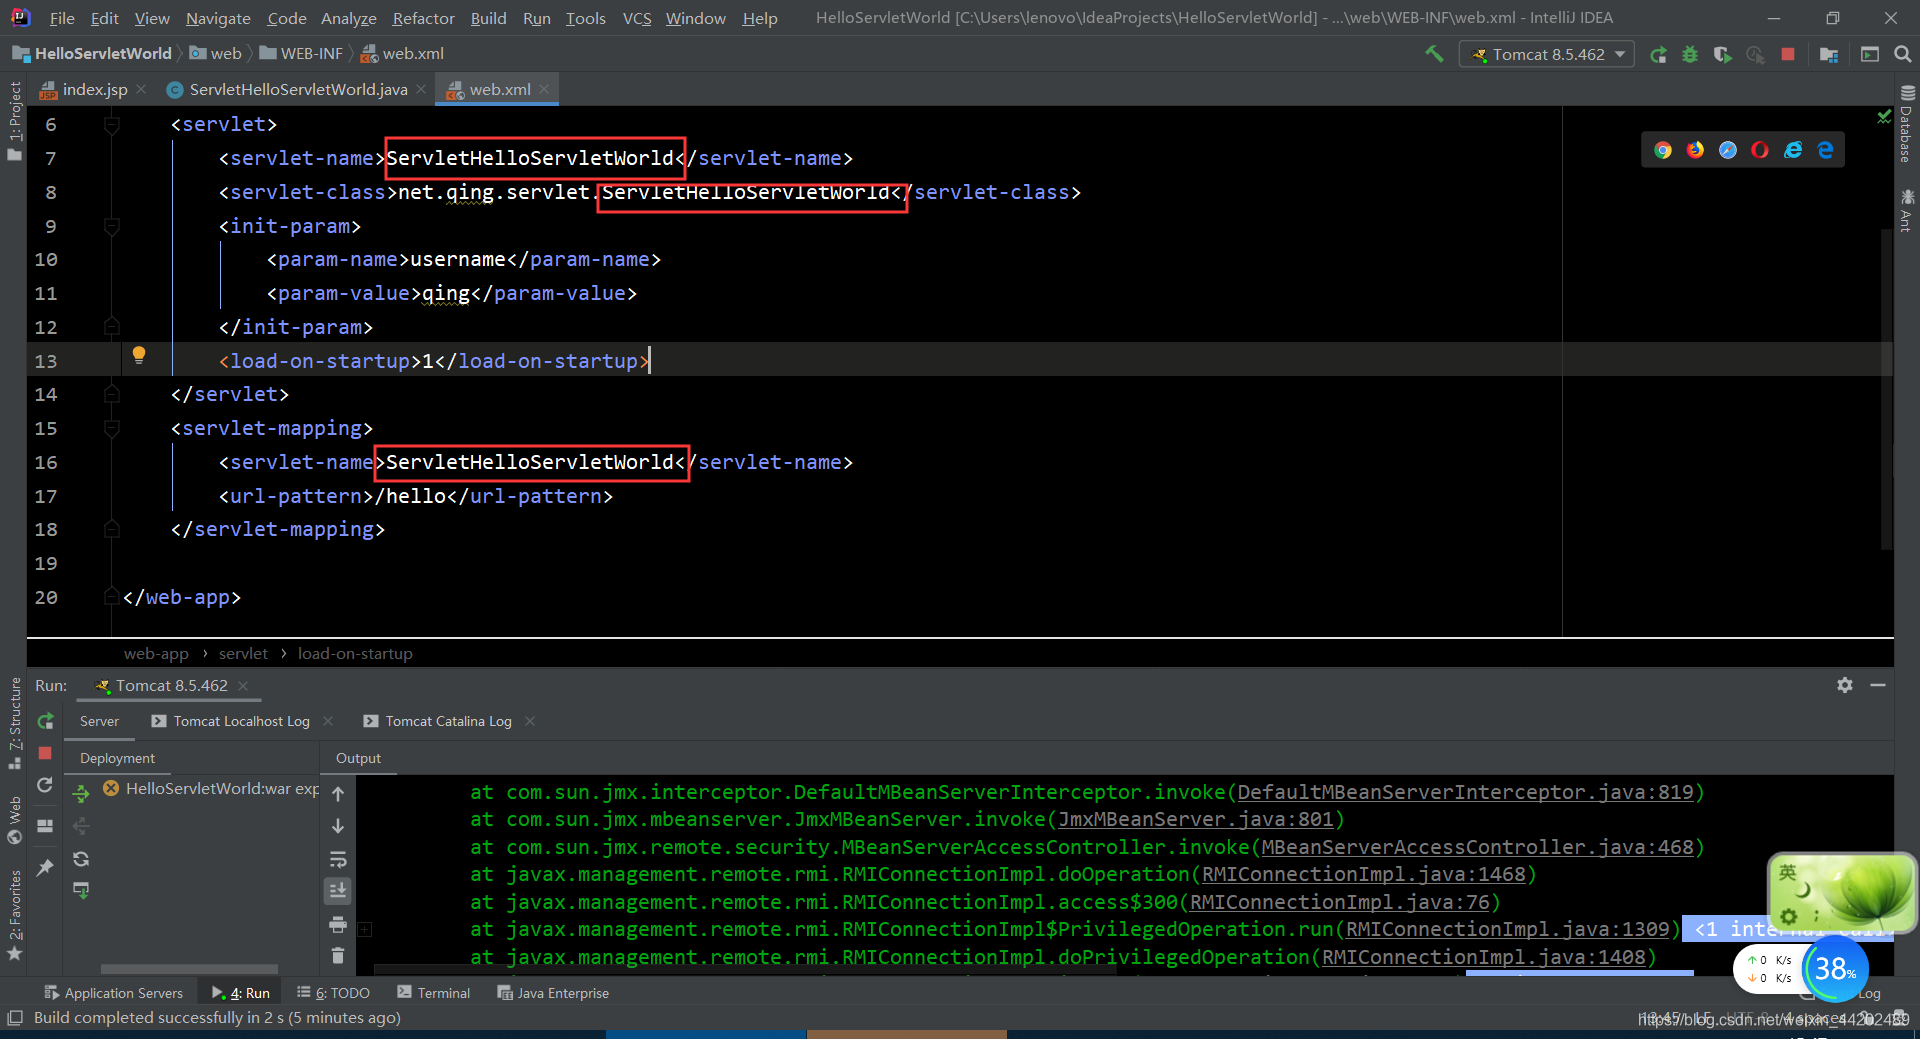Toggle the Web tool window strip
This screenshot has height=1039, width=1920.
tap(14, 820)
